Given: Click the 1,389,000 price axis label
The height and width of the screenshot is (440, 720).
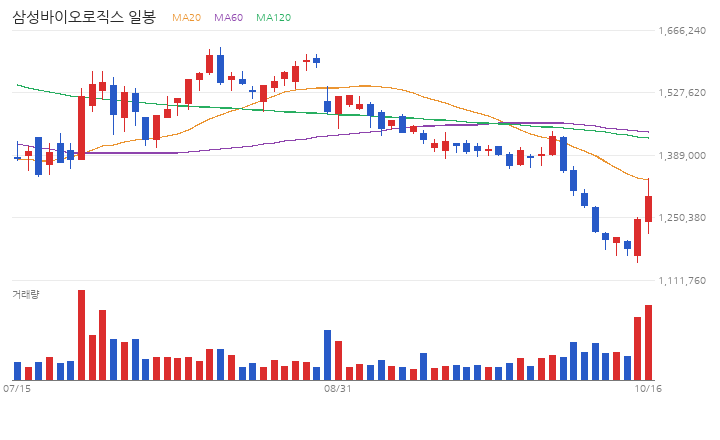Looking at the screenshot, I should pos(682,156).
